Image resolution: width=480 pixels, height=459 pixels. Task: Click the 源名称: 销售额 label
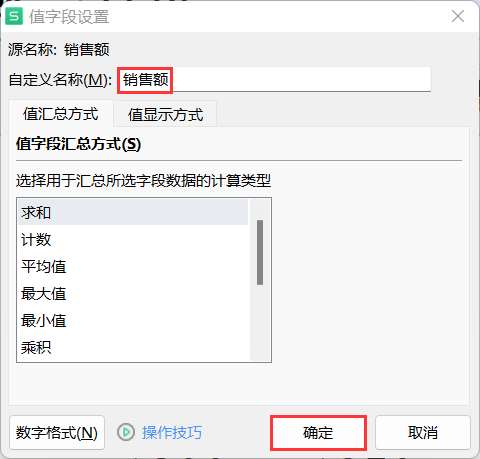tap(59, 50)
